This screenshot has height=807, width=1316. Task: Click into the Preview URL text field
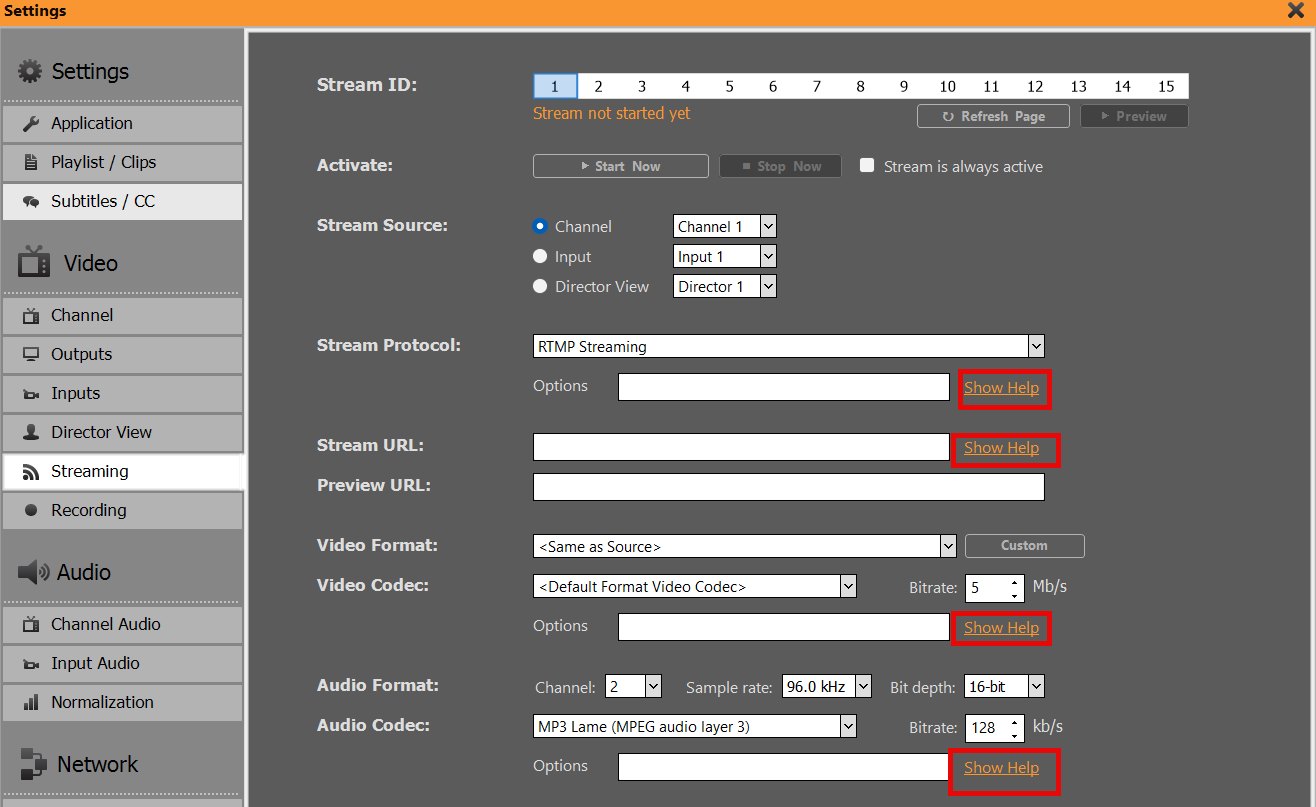tap(788, 488)
